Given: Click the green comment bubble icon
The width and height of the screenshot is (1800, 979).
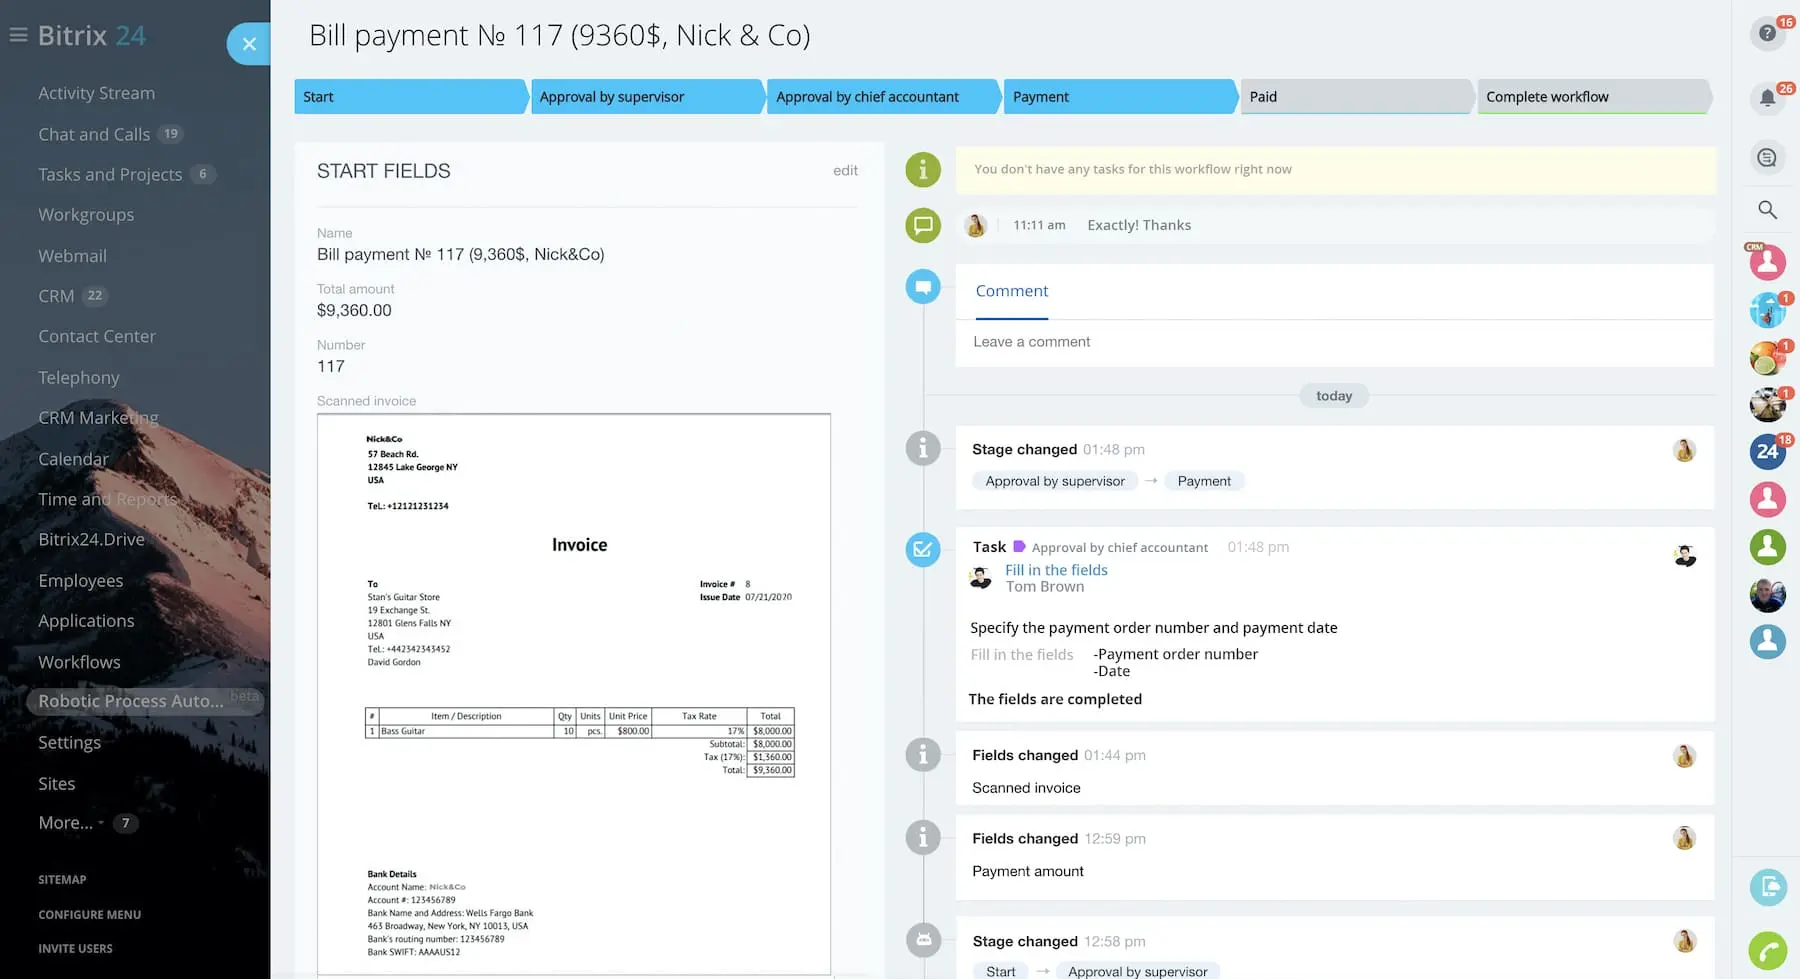Looking at the screenshot, I should (x=922, y=225).
